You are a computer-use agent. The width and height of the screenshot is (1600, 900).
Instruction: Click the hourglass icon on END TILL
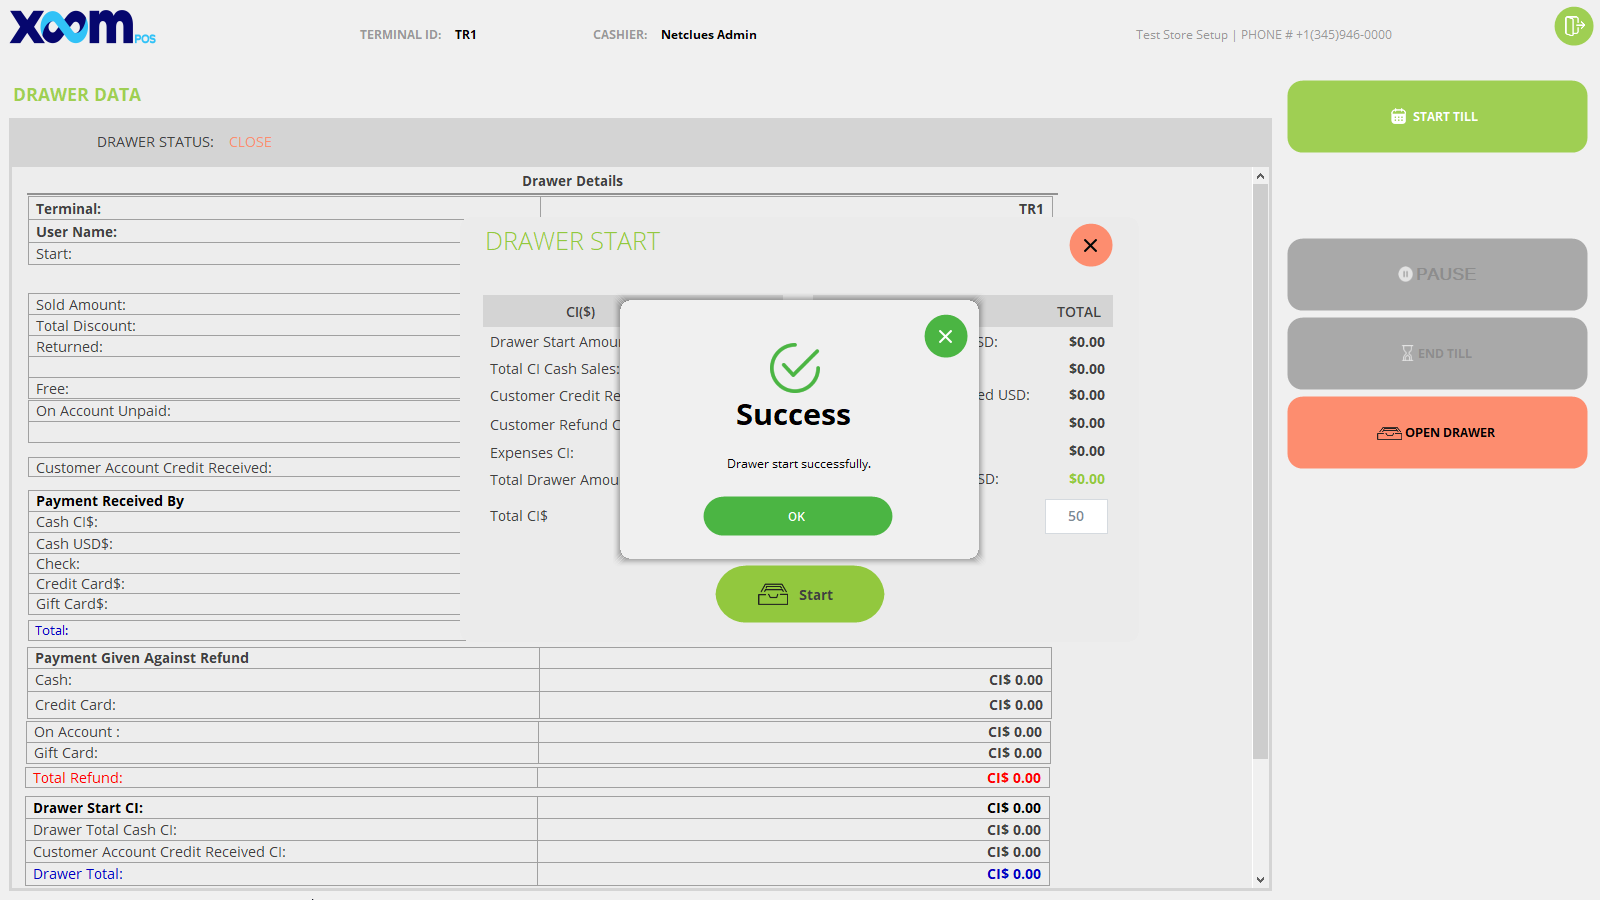point(1407,353)
